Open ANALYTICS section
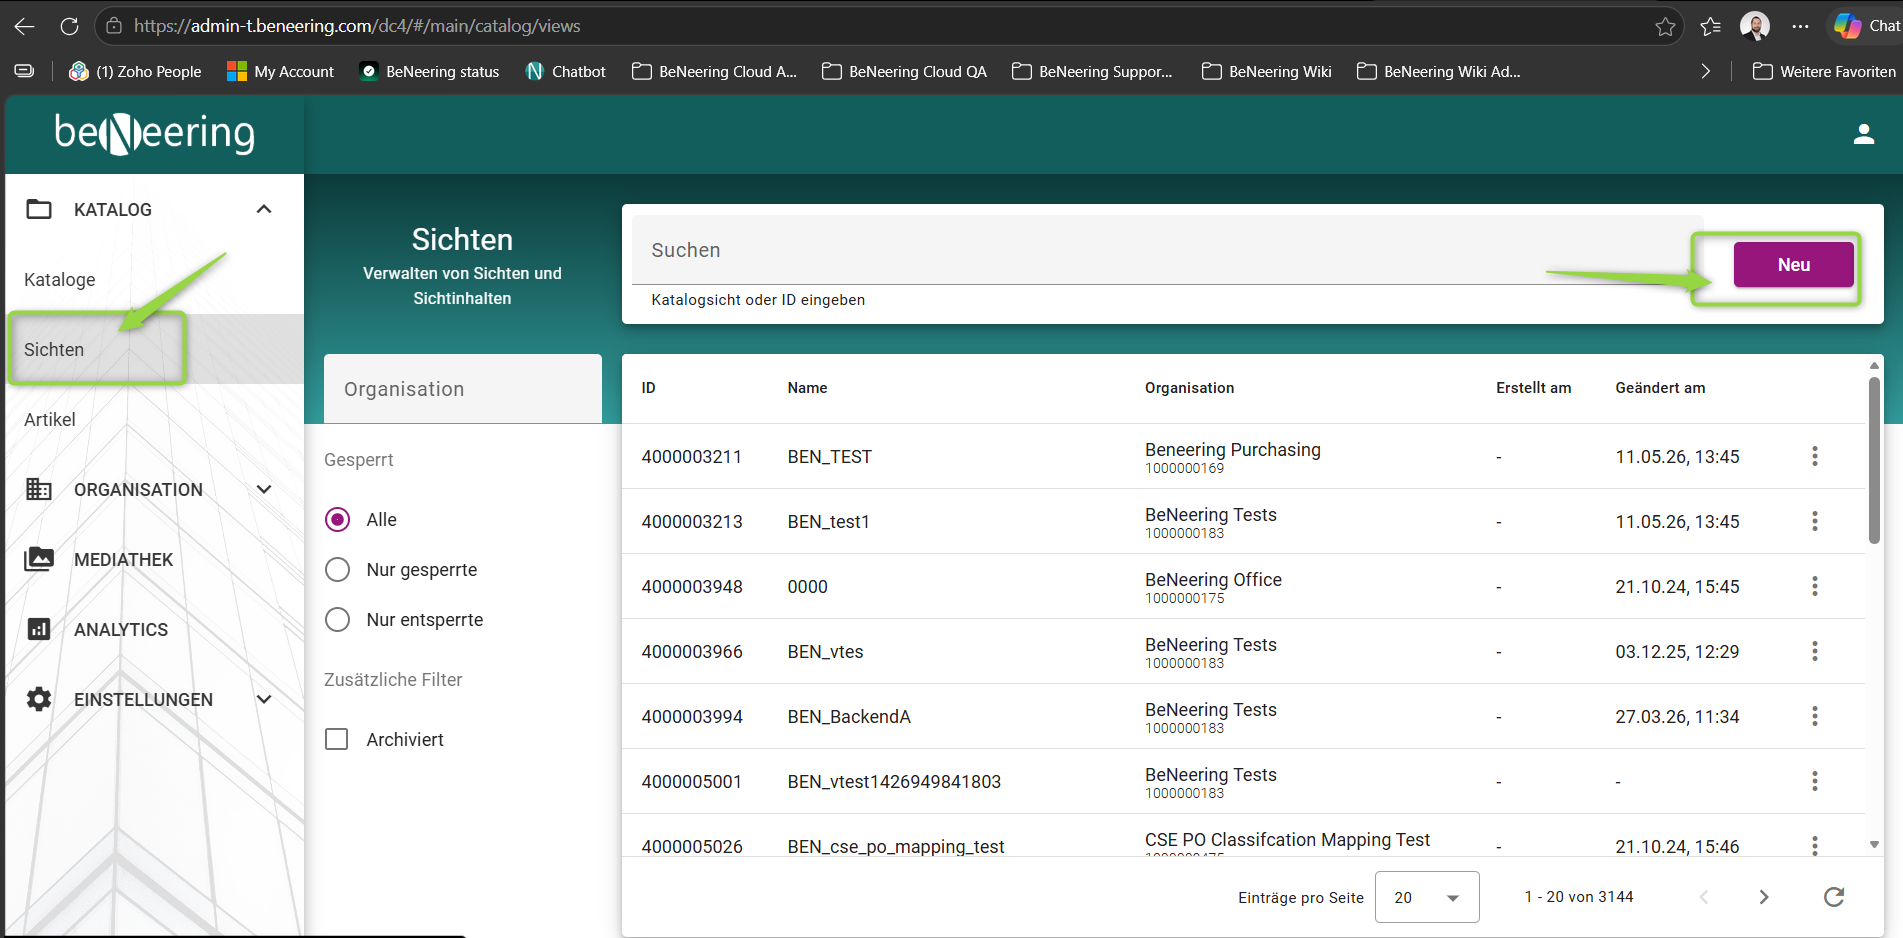This screenshot has height=938, width=1903. (x=121, y=630)
